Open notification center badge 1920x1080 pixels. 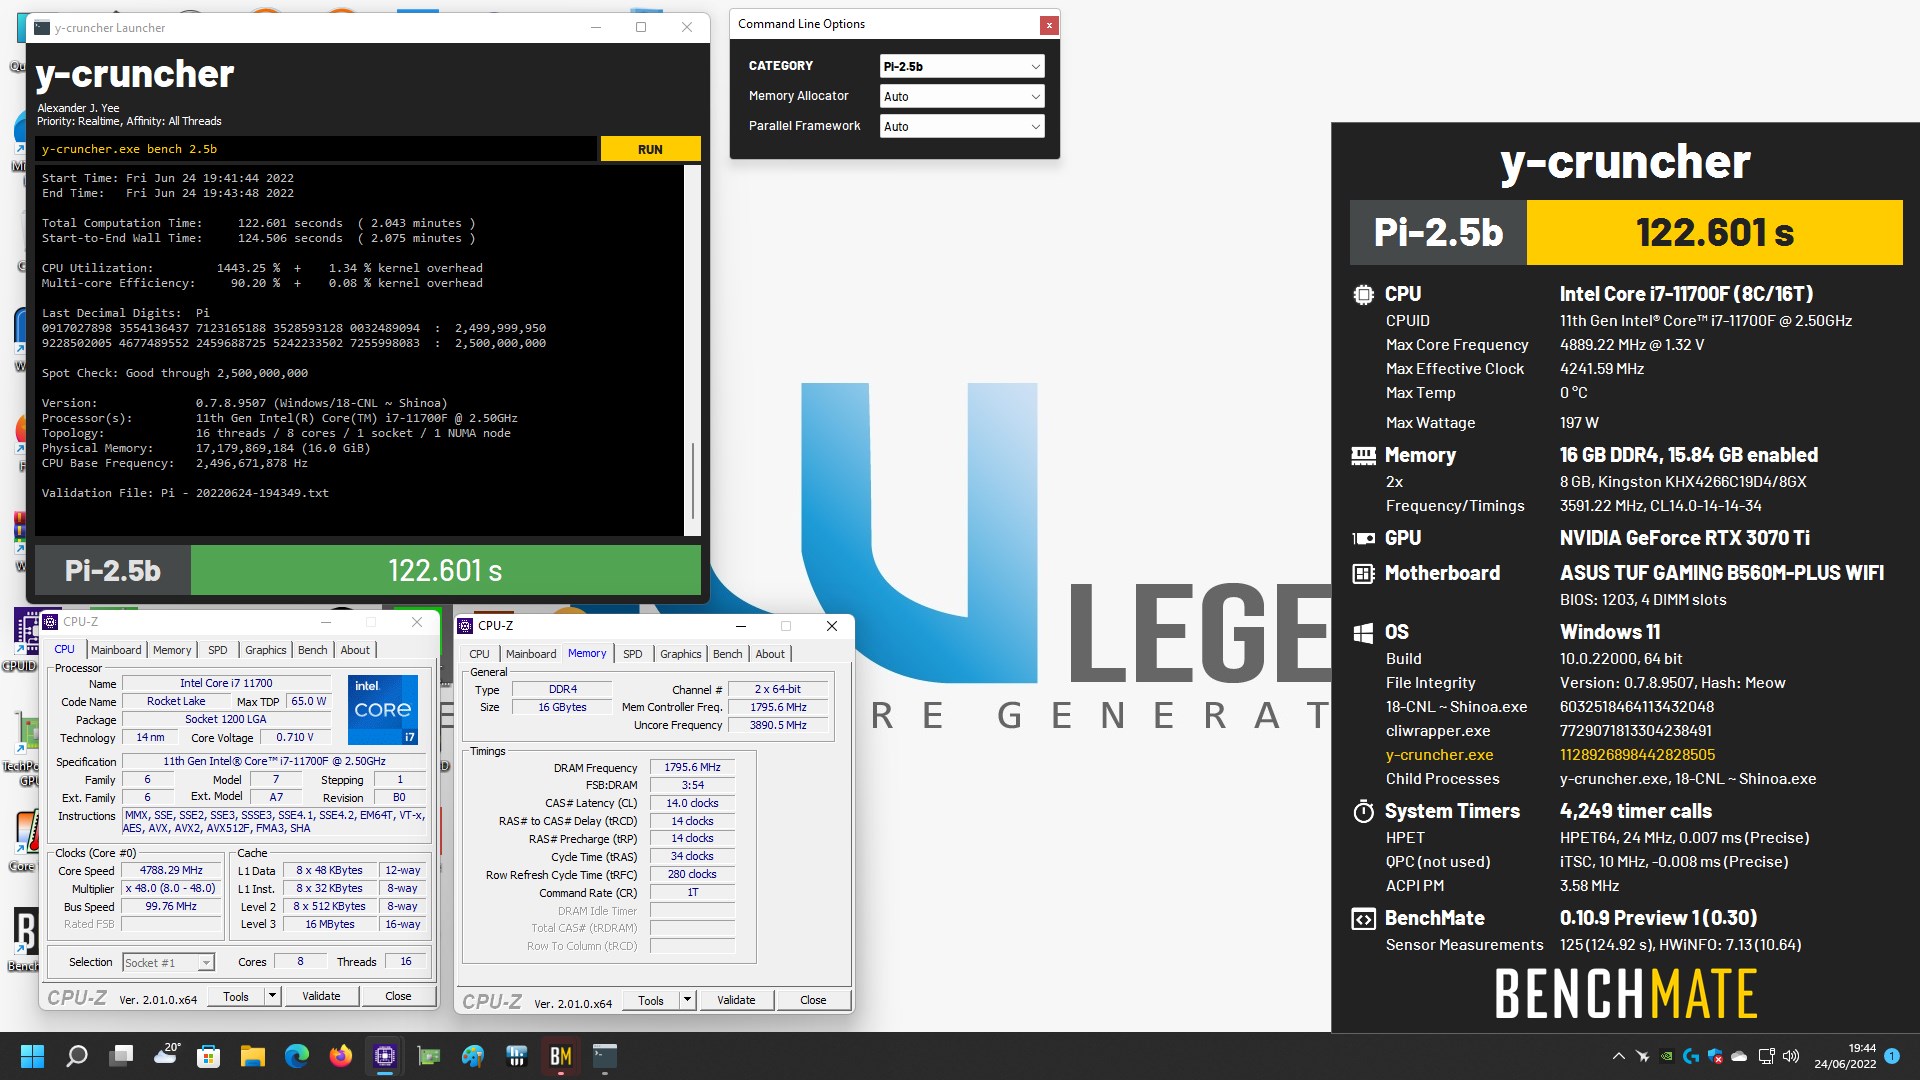coord(1892,1056)
